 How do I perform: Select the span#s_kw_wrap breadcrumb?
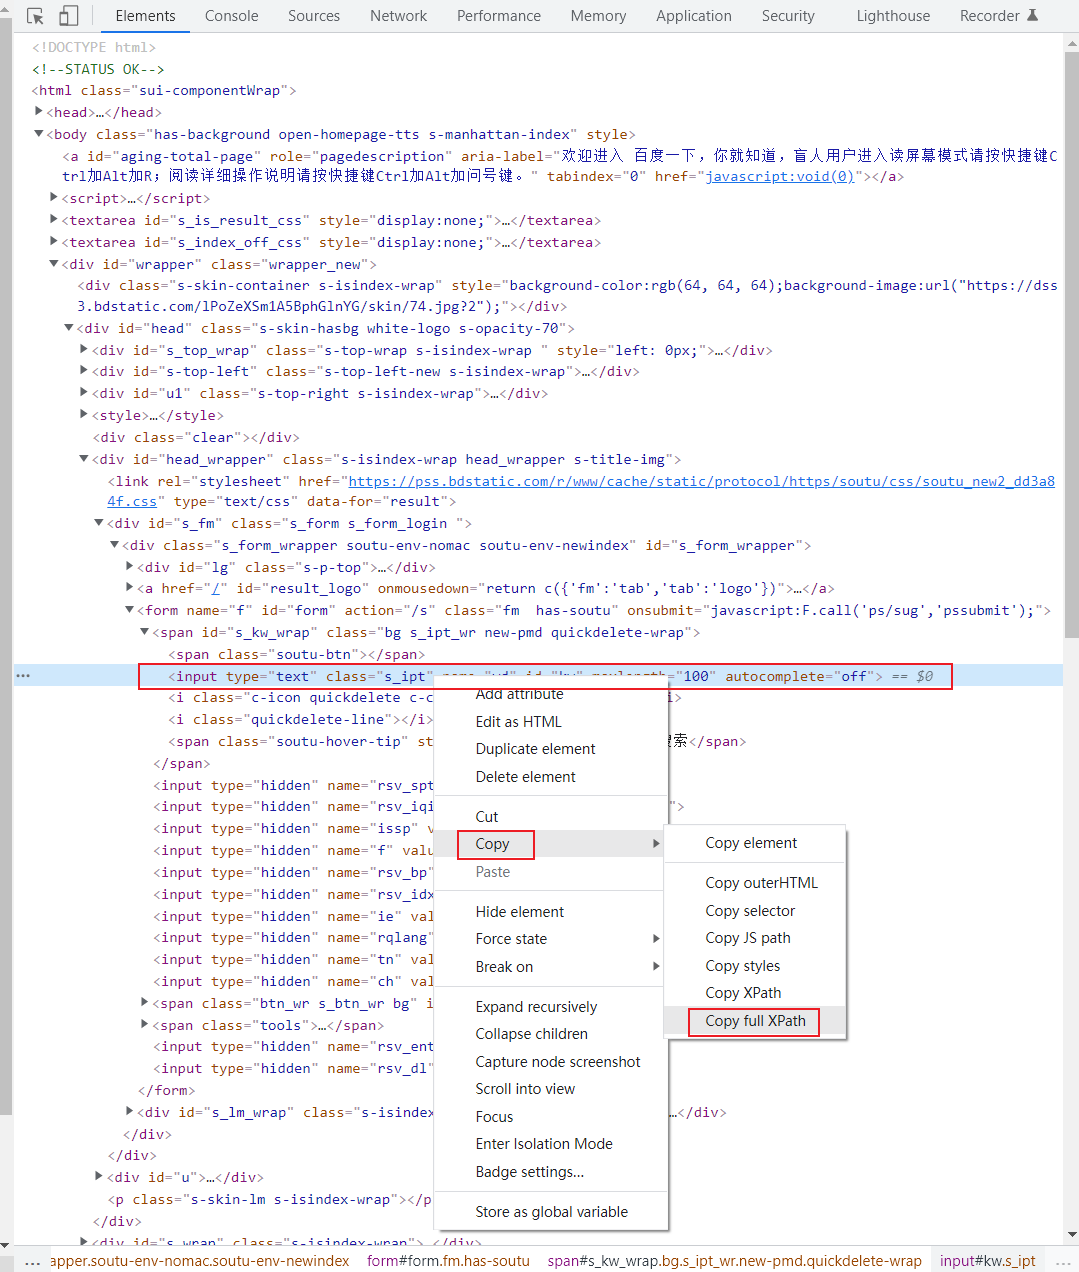click(x=735, y=1261)
